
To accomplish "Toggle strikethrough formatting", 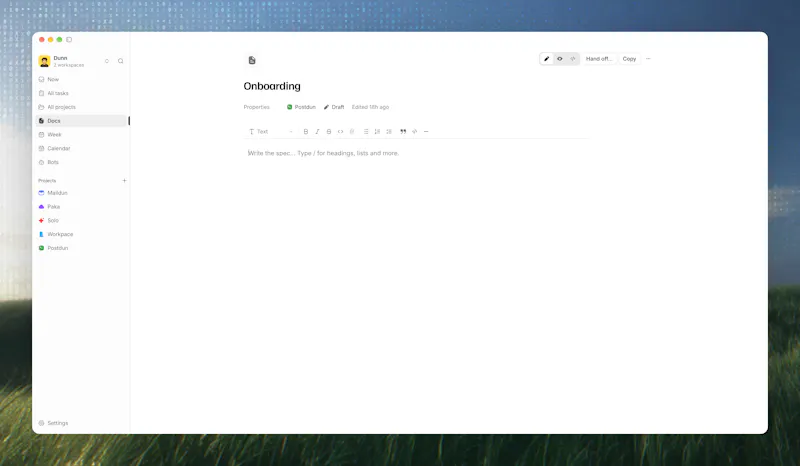I will pyautogui.click(x=329, y=132).
